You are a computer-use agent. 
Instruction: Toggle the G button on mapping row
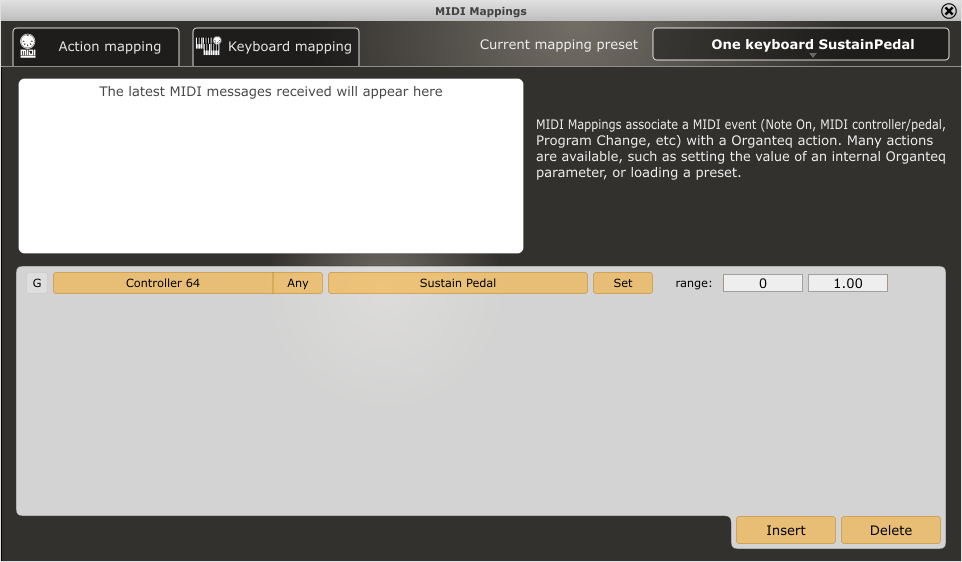[37, 283]
